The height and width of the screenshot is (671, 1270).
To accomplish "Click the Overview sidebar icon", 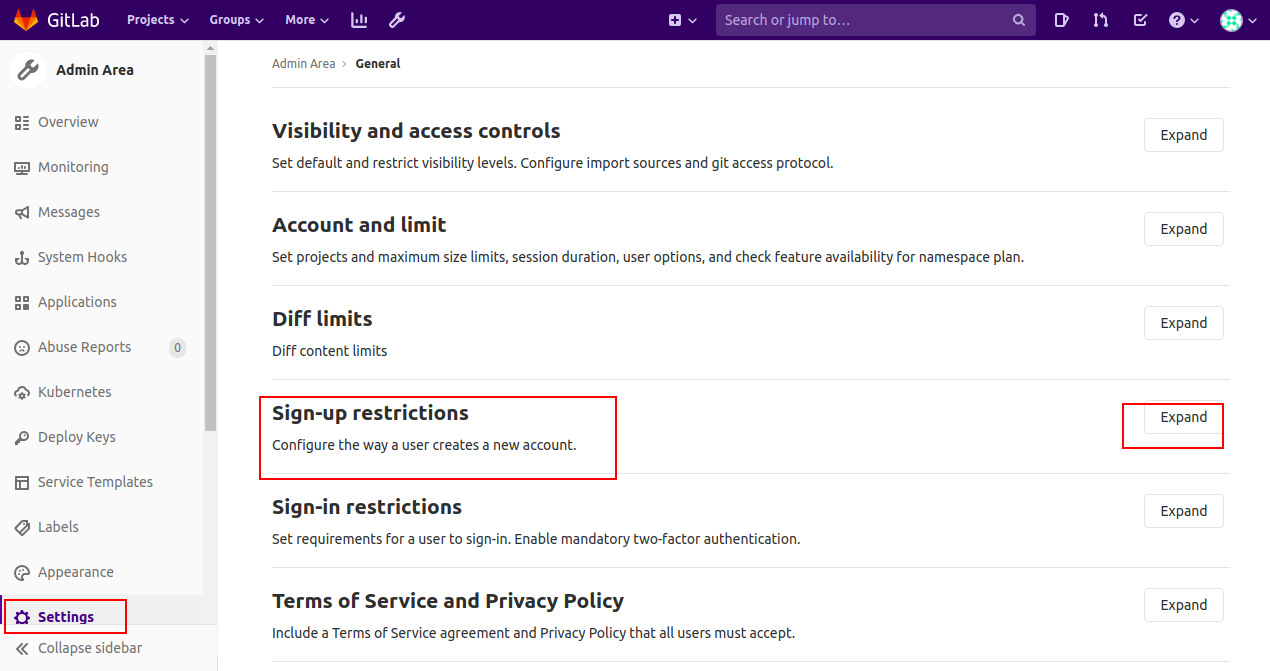I will (22, 122).
